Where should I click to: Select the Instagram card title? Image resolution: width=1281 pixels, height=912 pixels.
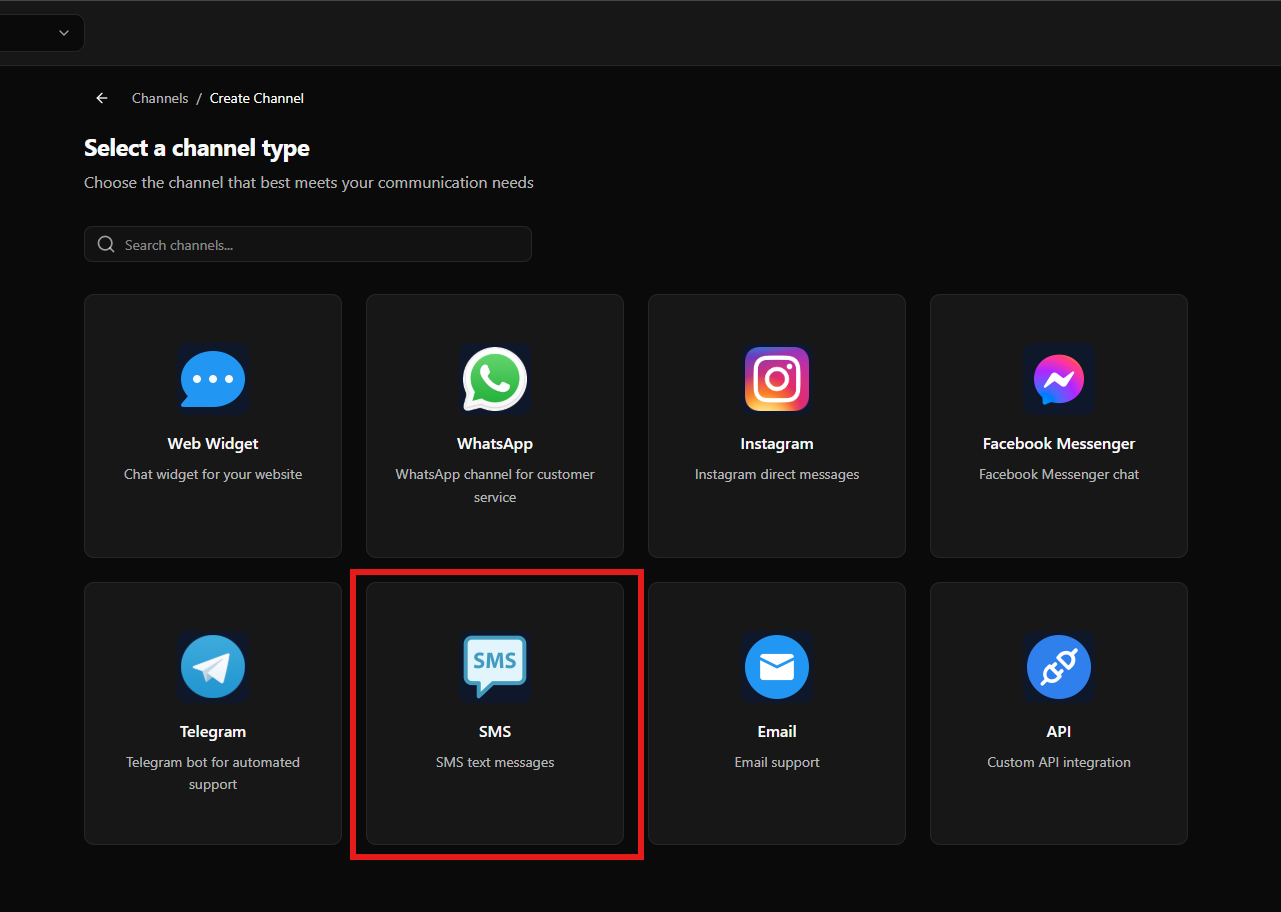(777, 444)
